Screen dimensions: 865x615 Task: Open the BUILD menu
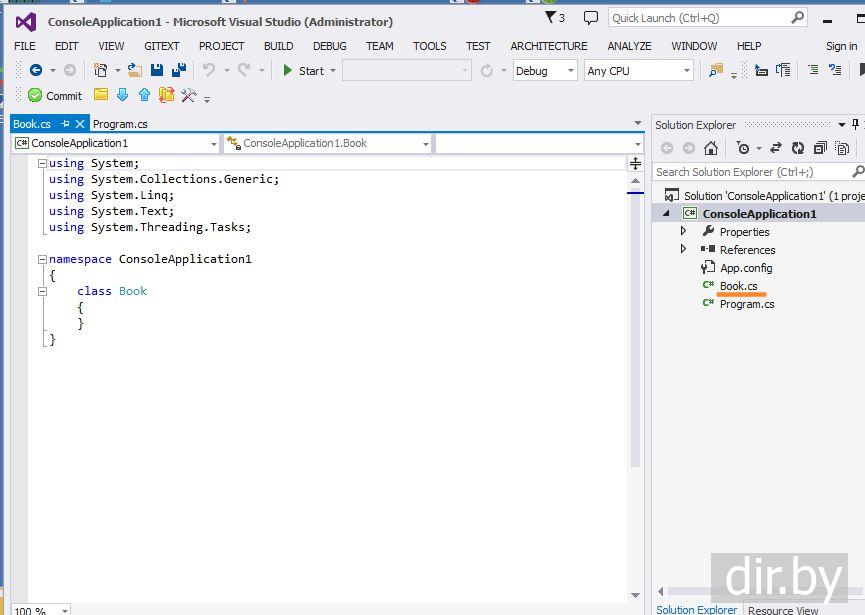tap(278, 46)
